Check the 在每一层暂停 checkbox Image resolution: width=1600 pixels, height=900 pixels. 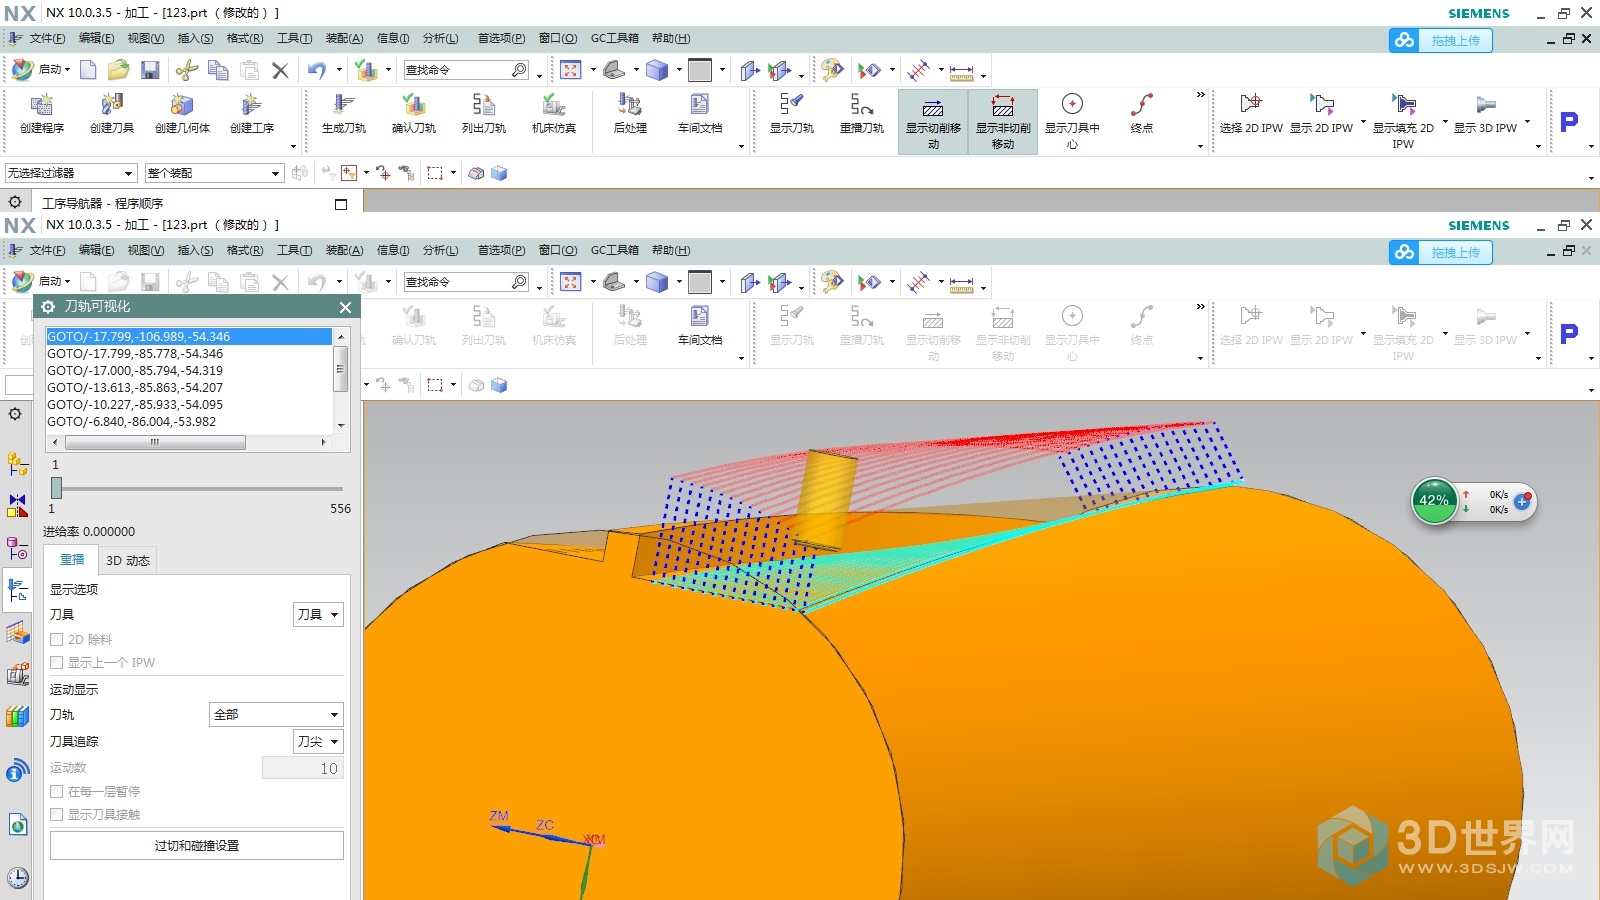[x=57, y=792]
